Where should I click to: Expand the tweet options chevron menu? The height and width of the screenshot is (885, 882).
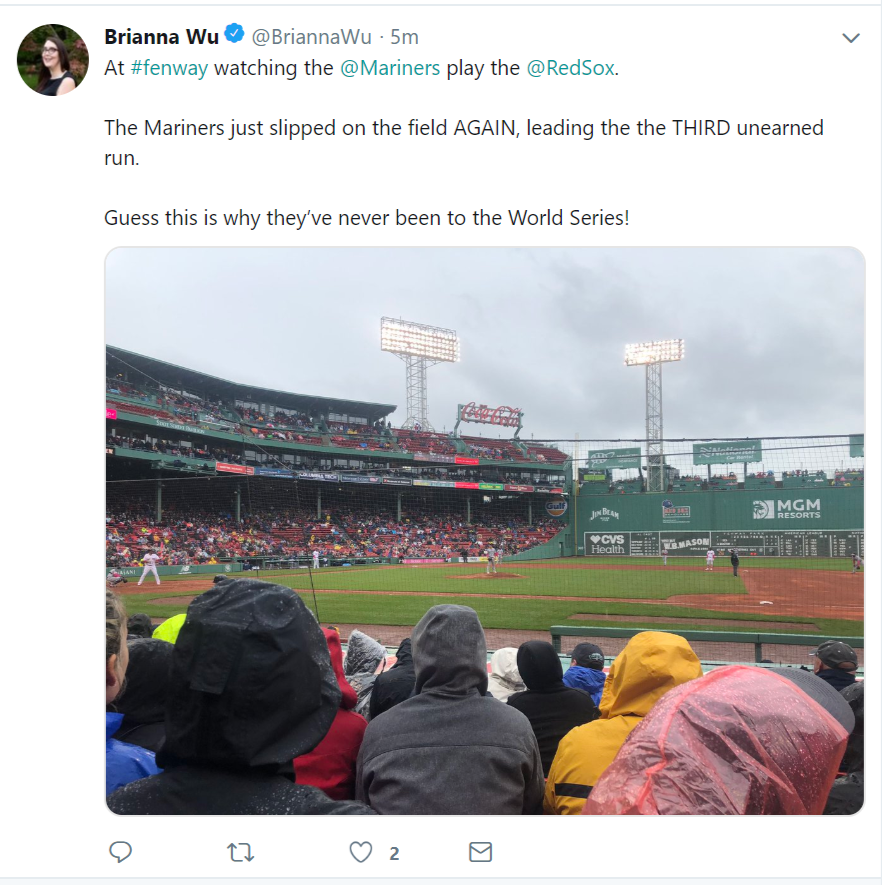coord(851,38)
